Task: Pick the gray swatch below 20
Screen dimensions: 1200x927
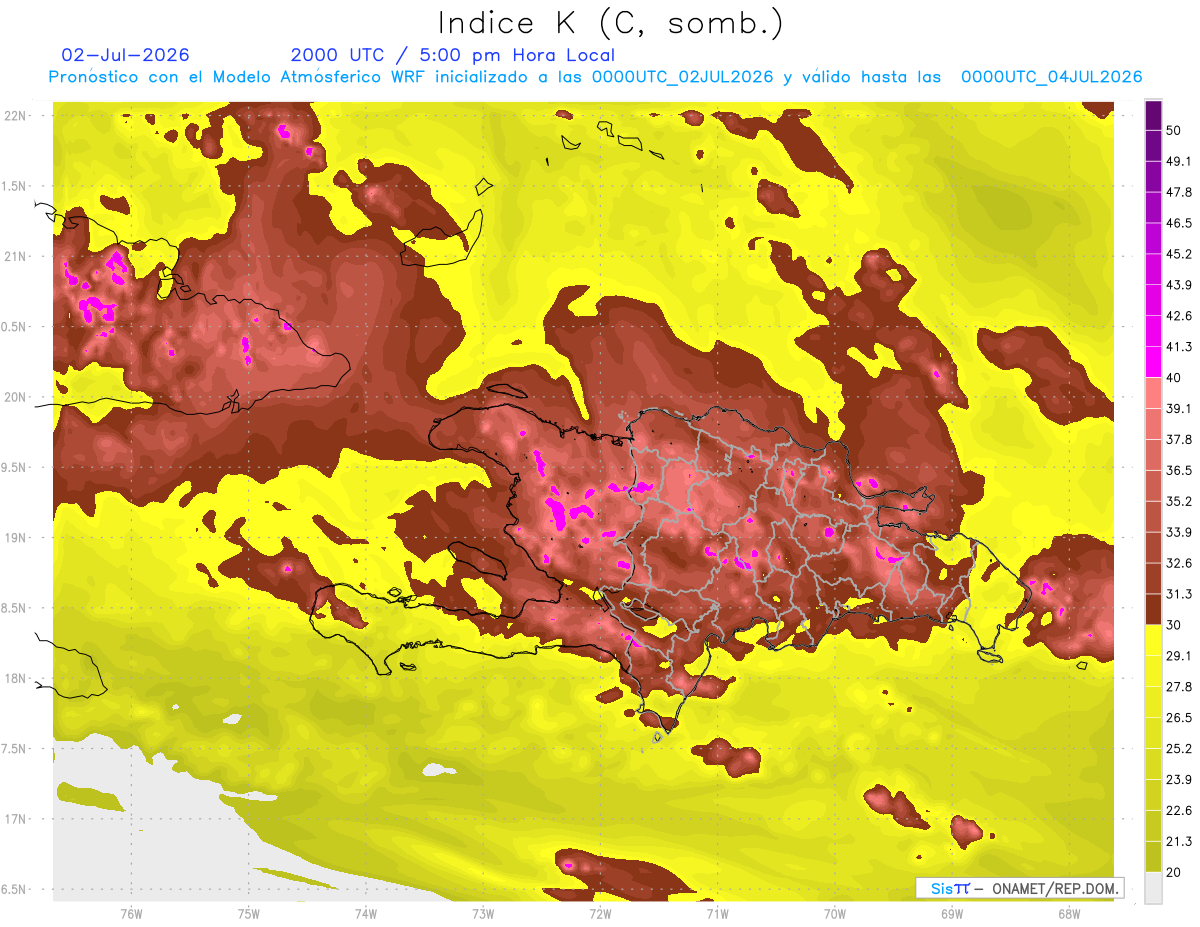Action: pyautogui.click(x=1153, y=888)
